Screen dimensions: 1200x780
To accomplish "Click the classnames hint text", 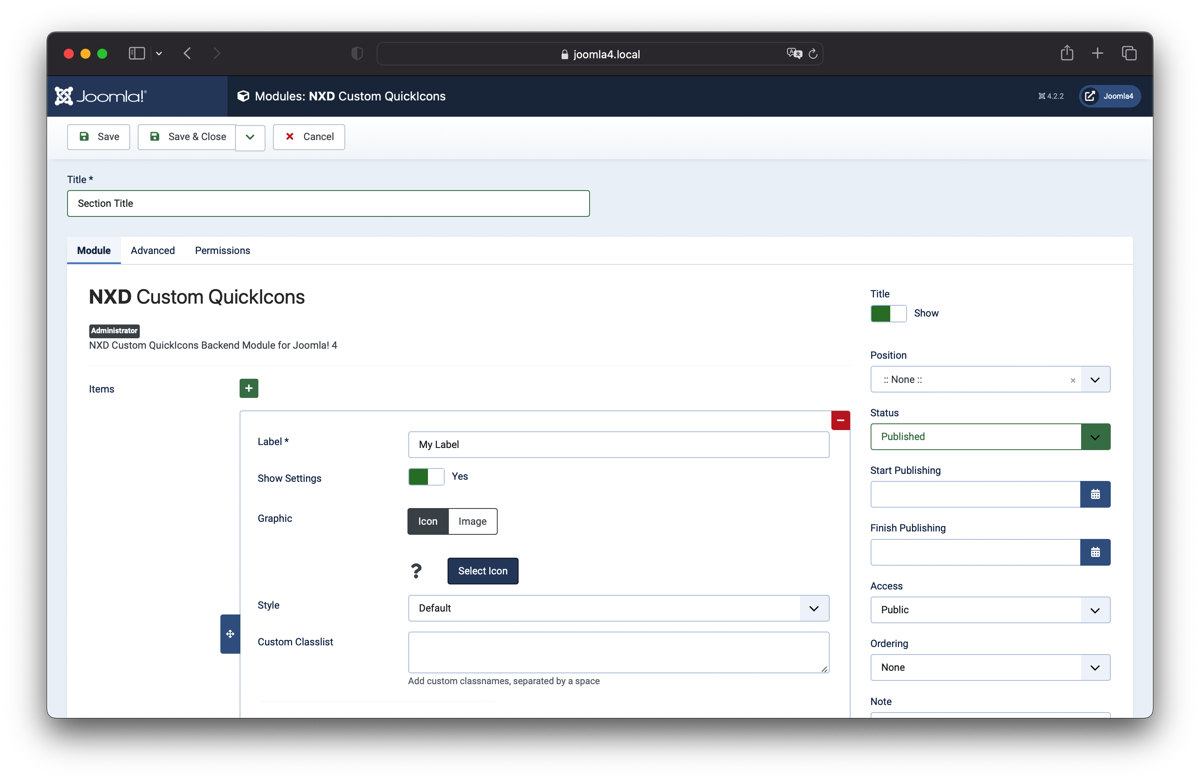I will point(504,681).
